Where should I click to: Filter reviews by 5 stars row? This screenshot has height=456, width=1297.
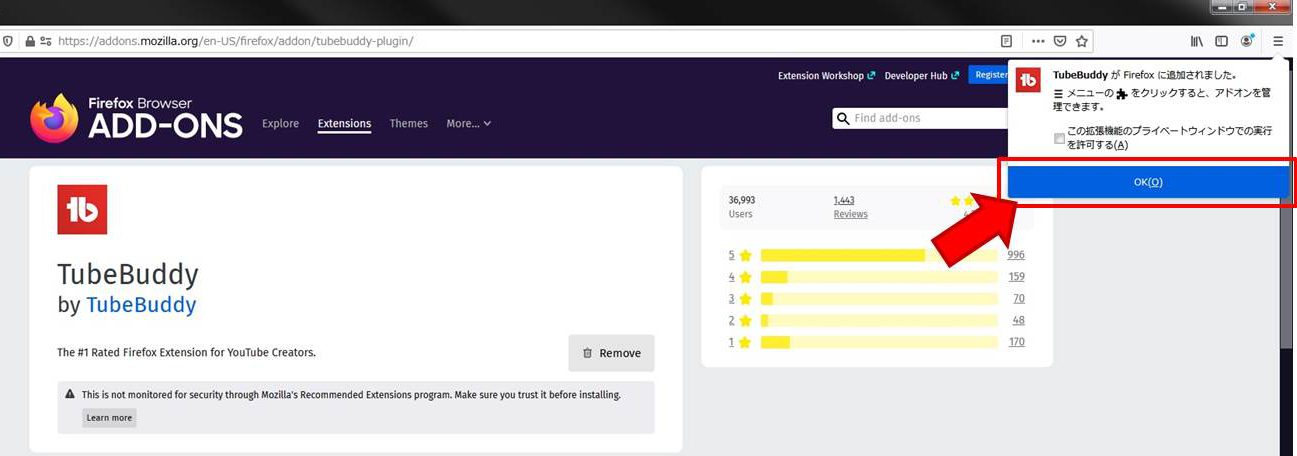pyautogui.click(x=877, y=255)
